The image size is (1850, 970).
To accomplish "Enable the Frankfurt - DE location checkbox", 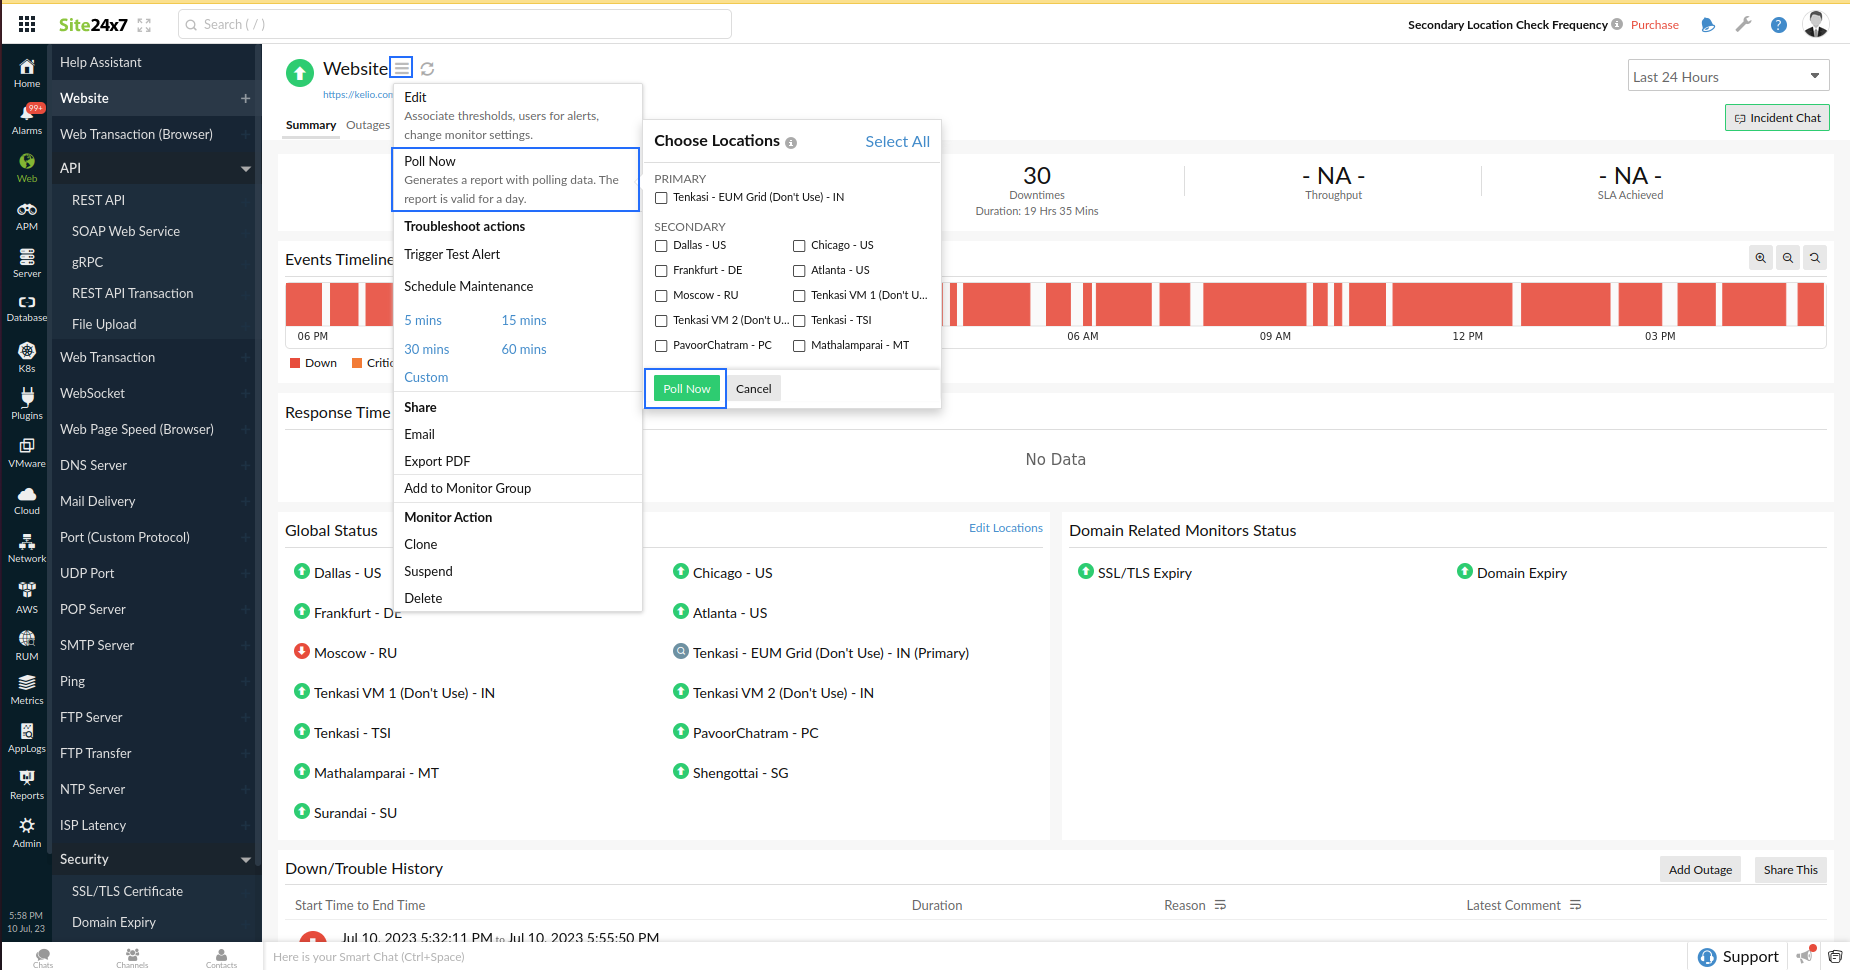I will click(661, 271).
